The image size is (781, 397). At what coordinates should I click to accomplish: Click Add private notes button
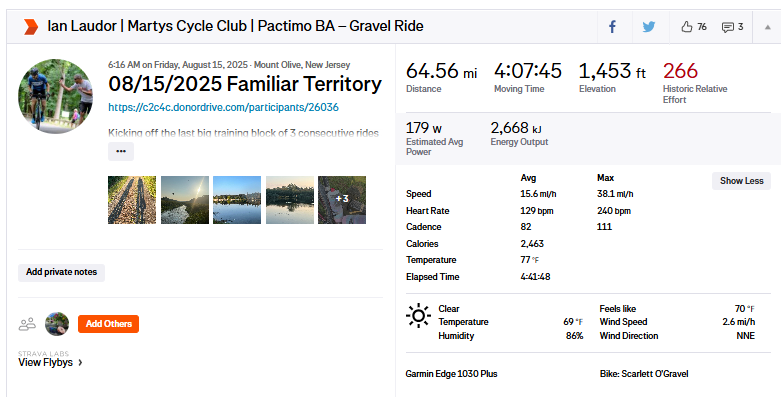pos(61,272)
